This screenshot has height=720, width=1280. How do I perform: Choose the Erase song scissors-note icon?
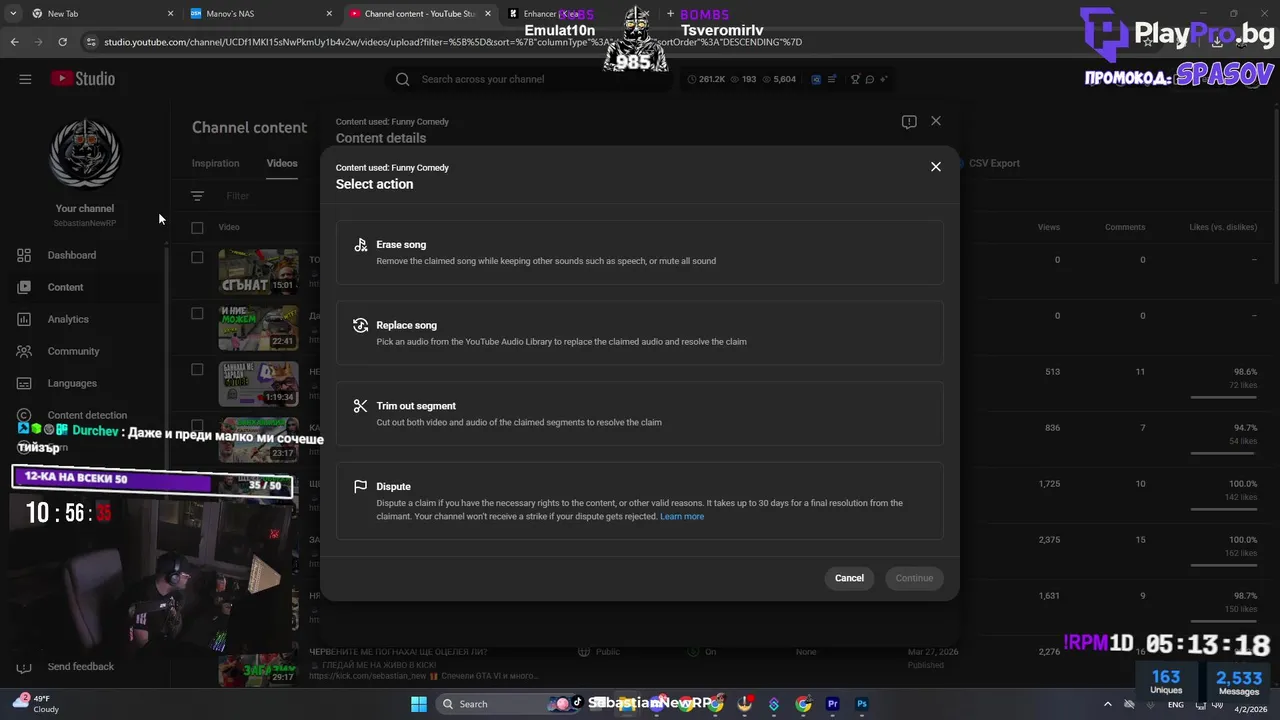coord(360,245)
